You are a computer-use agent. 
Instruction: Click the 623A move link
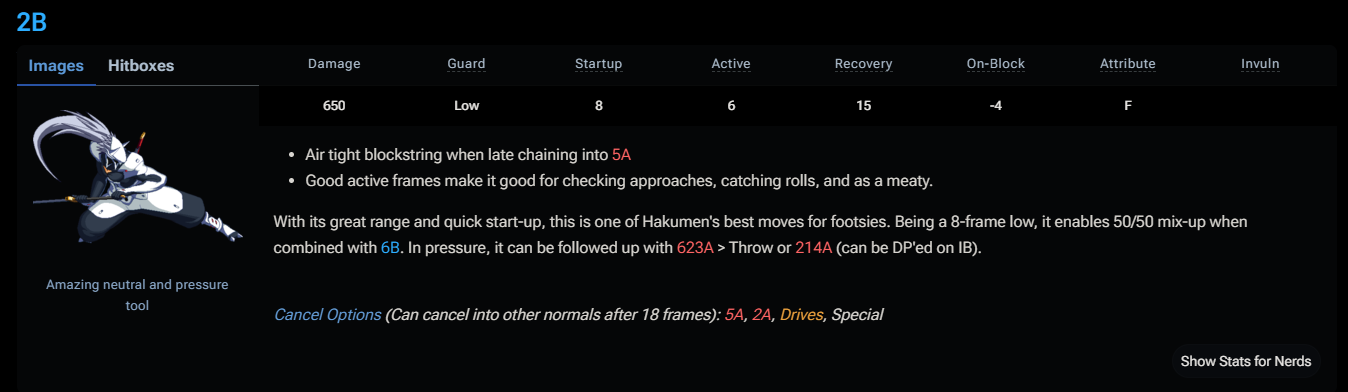pyautogui.click(x=695, y=248)
